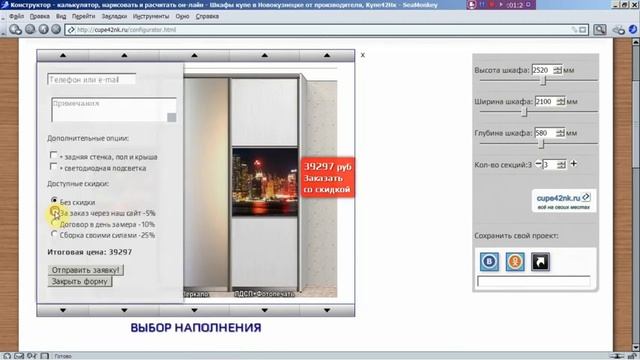Click the black arrow link icon

[x=540, y=262]
